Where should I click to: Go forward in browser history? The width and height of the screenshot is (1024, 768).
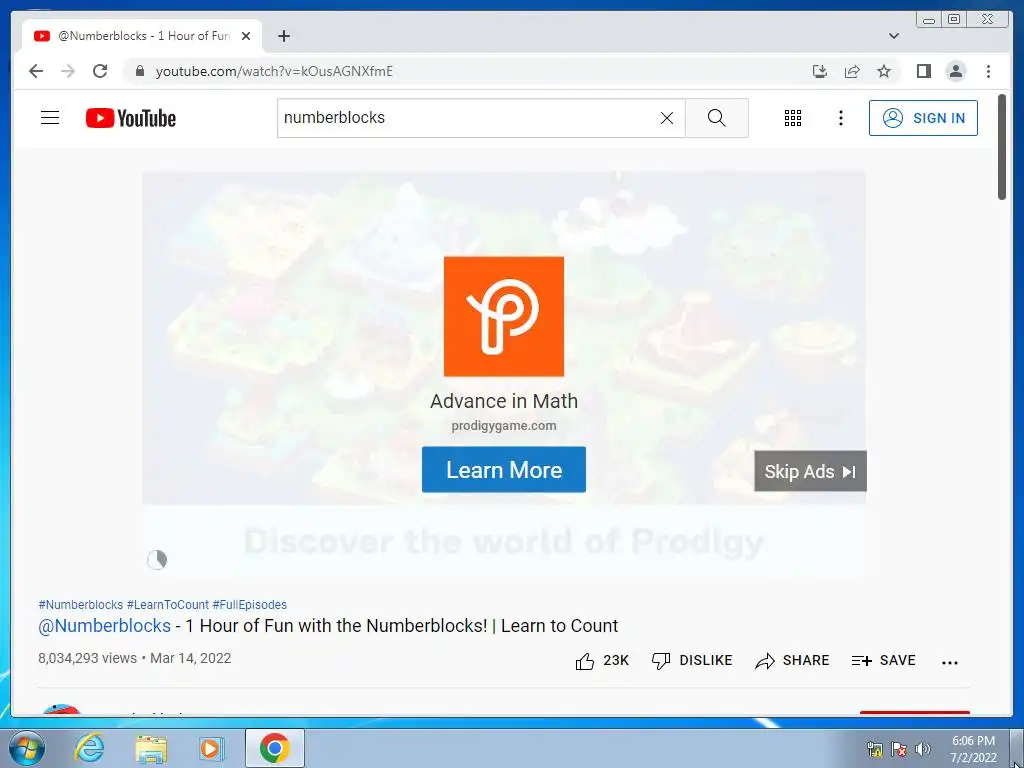(x=68, y=71)
